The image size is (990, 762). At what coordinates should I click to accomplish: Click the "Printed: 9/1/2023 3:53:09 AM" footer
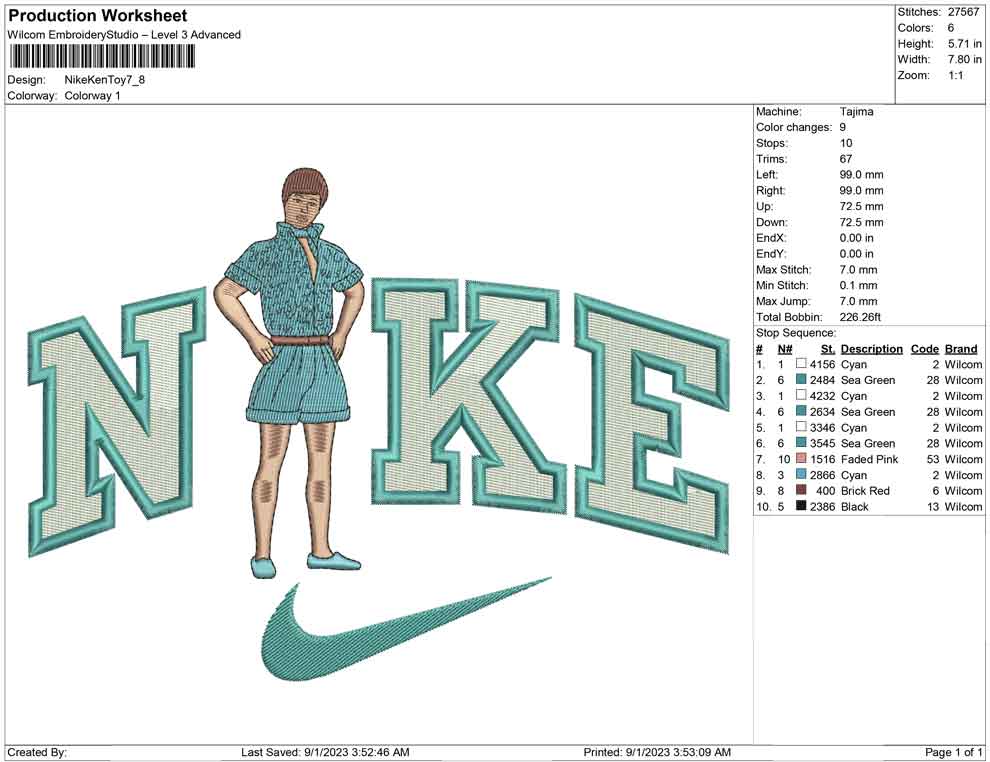tap(657, 752)
